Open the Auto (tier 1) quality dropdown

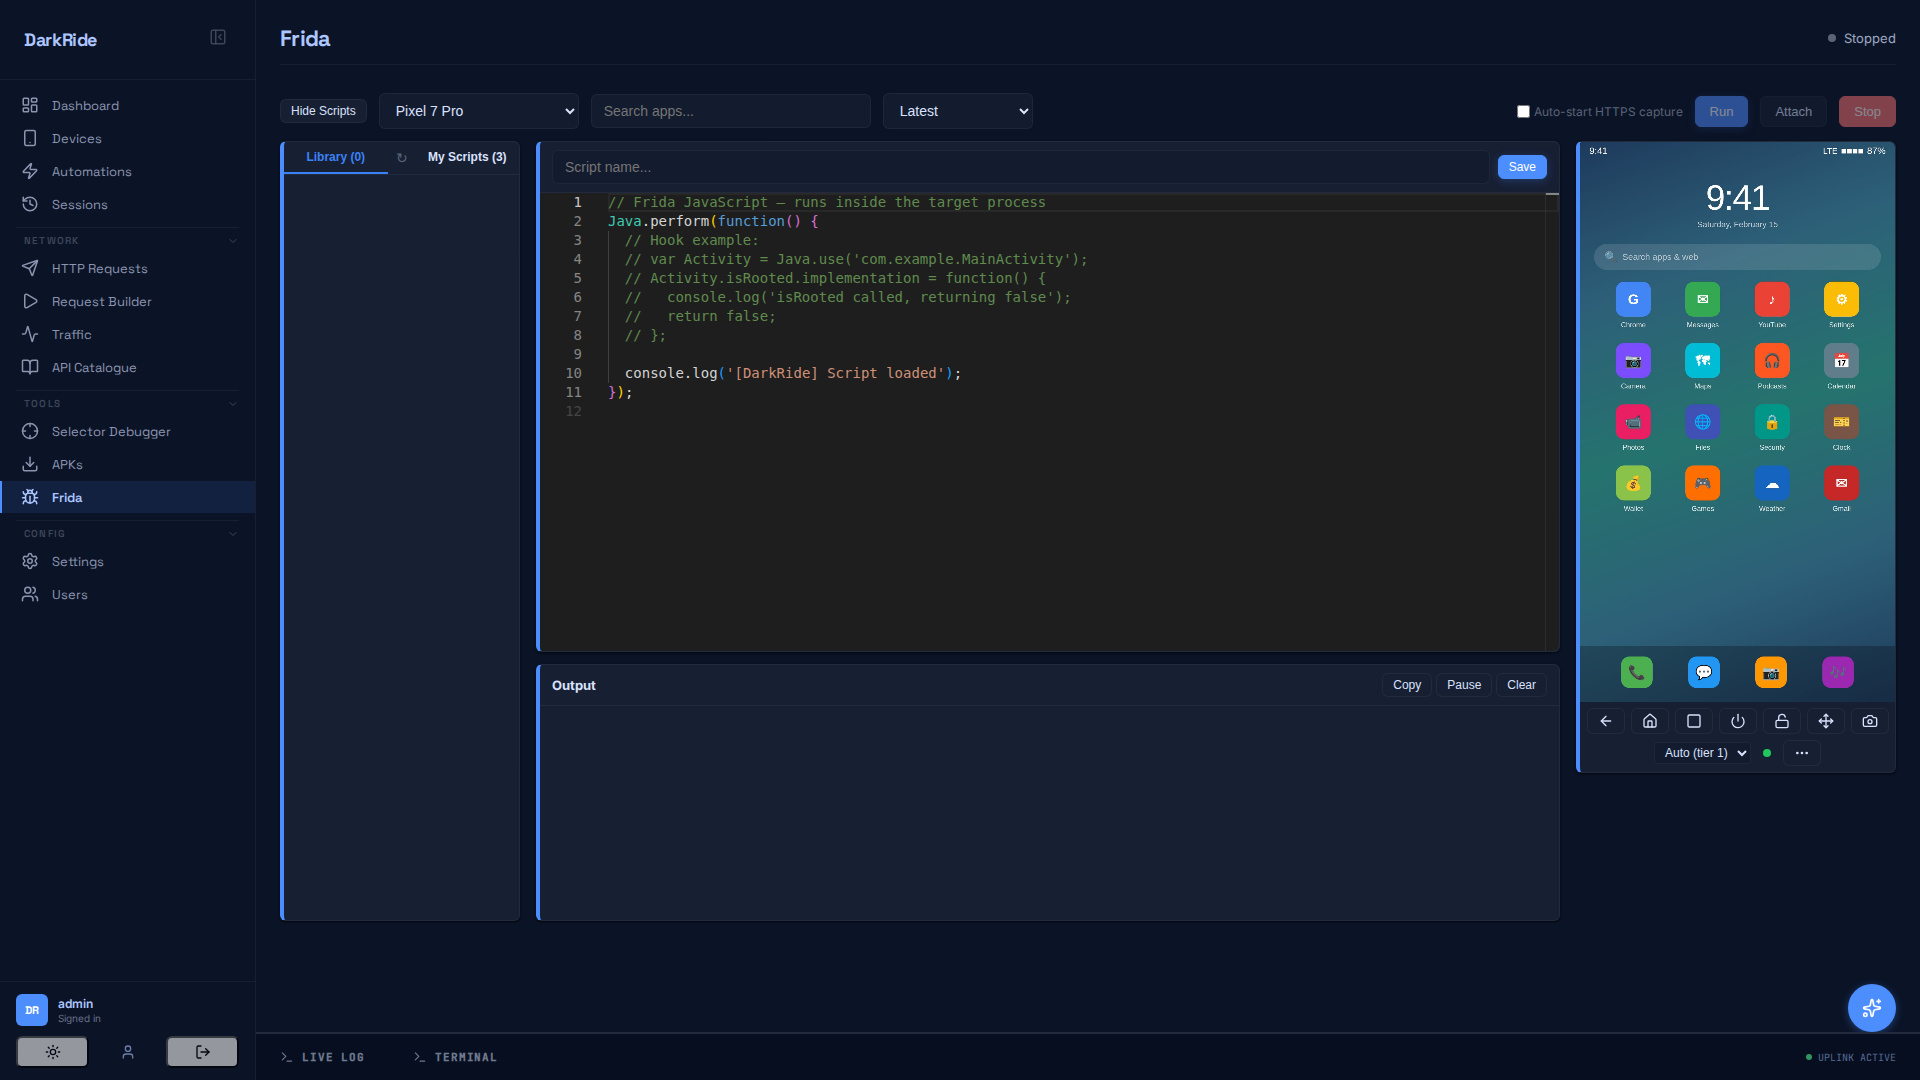[1705, 753]
